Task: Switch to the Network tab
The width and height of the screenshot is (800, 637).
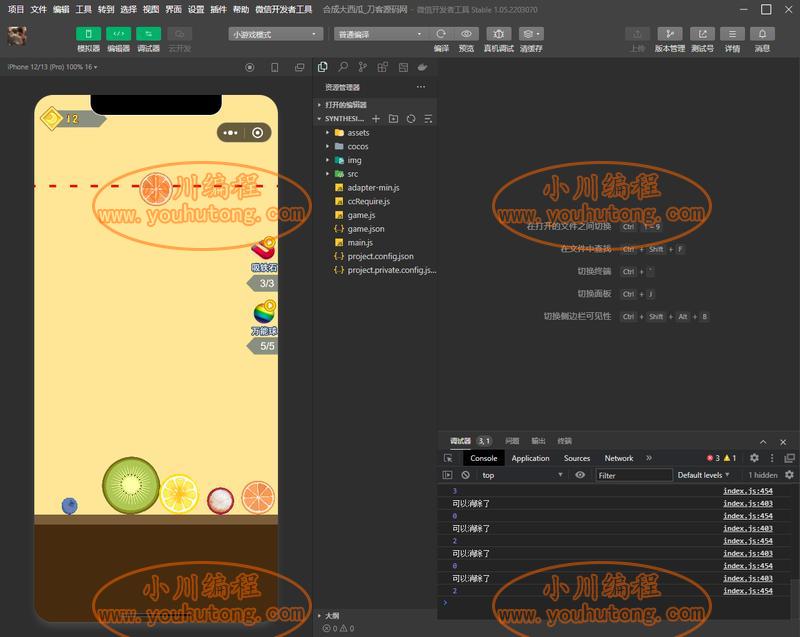Action: pyautogui.click(x=619, y=458)
